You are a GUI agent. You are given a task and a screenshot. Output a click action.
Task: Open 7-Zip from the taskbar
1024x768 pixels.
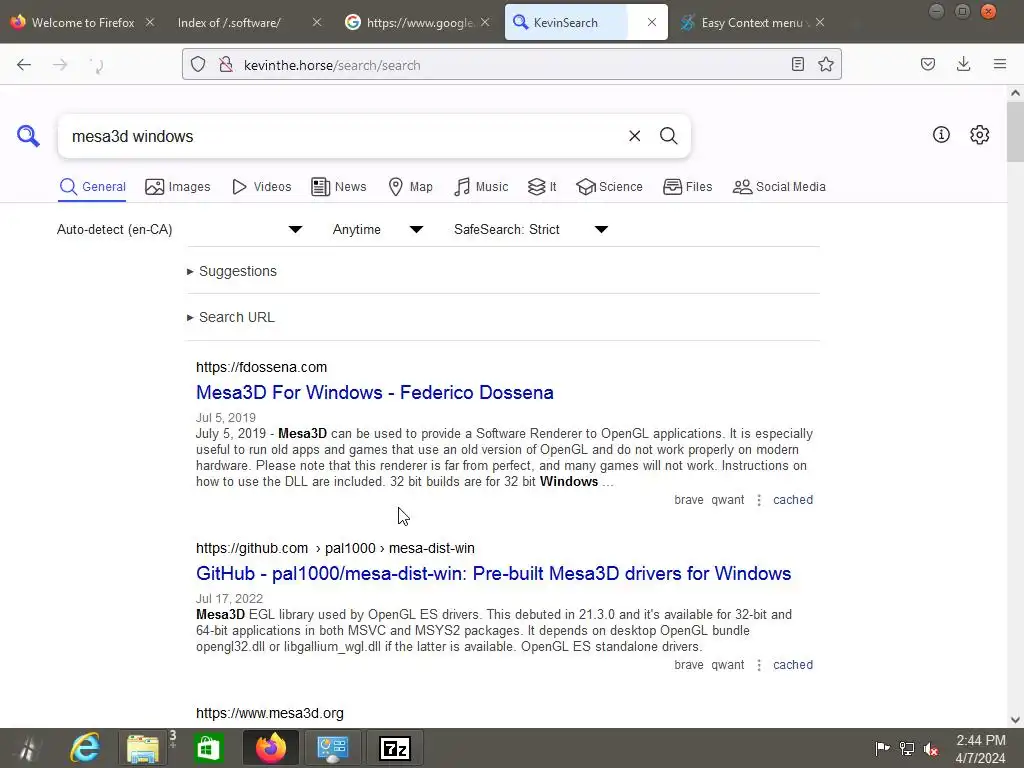(x=394, y=748)
